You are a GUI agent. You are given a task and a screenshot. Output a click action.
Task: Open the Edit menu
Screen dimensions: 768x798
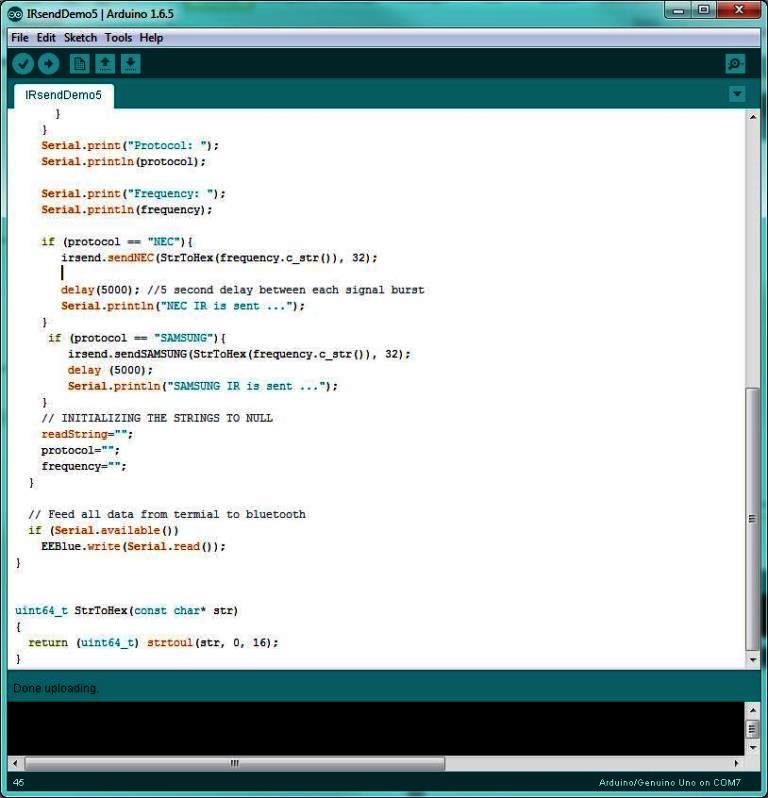(46, 38)
